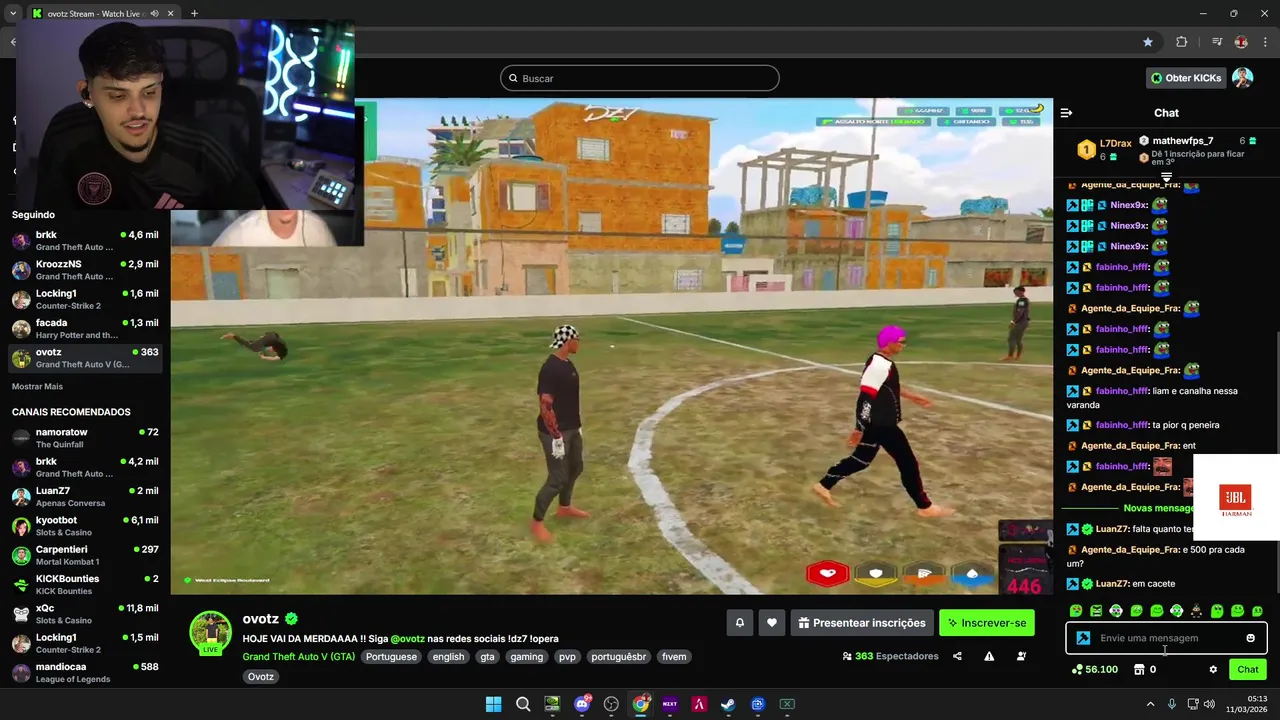Viewport: 1280px width, 720px height.
Task: Open the emoji picker in message box
Action: (1250, 638)
